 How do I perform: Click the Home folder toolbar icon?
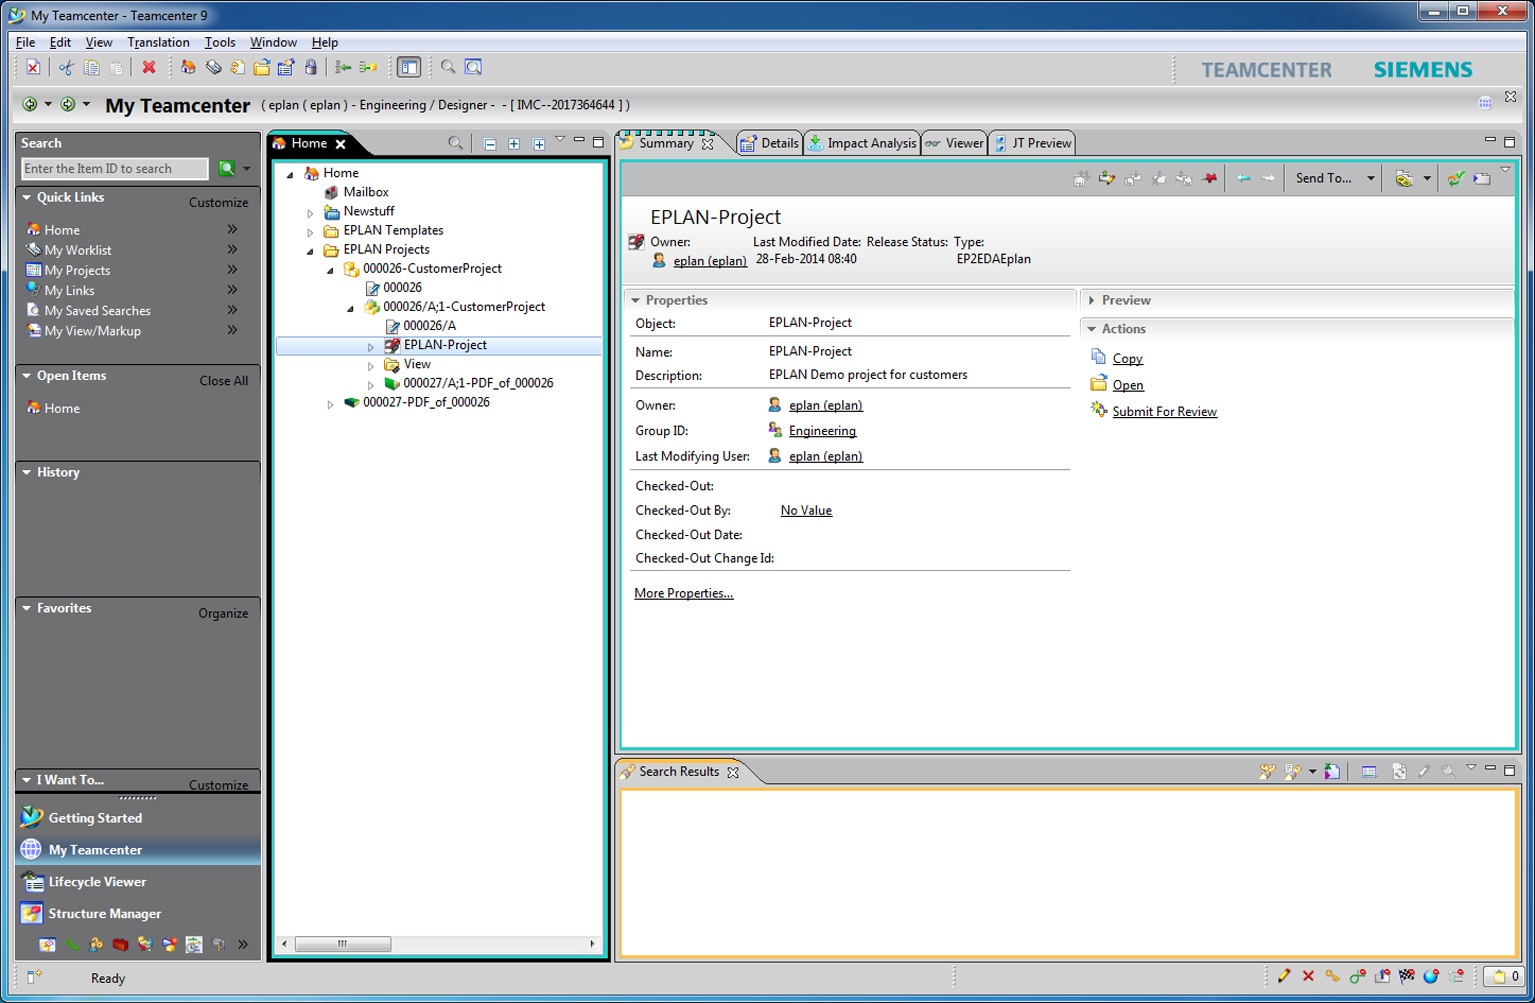coord(188,68)
